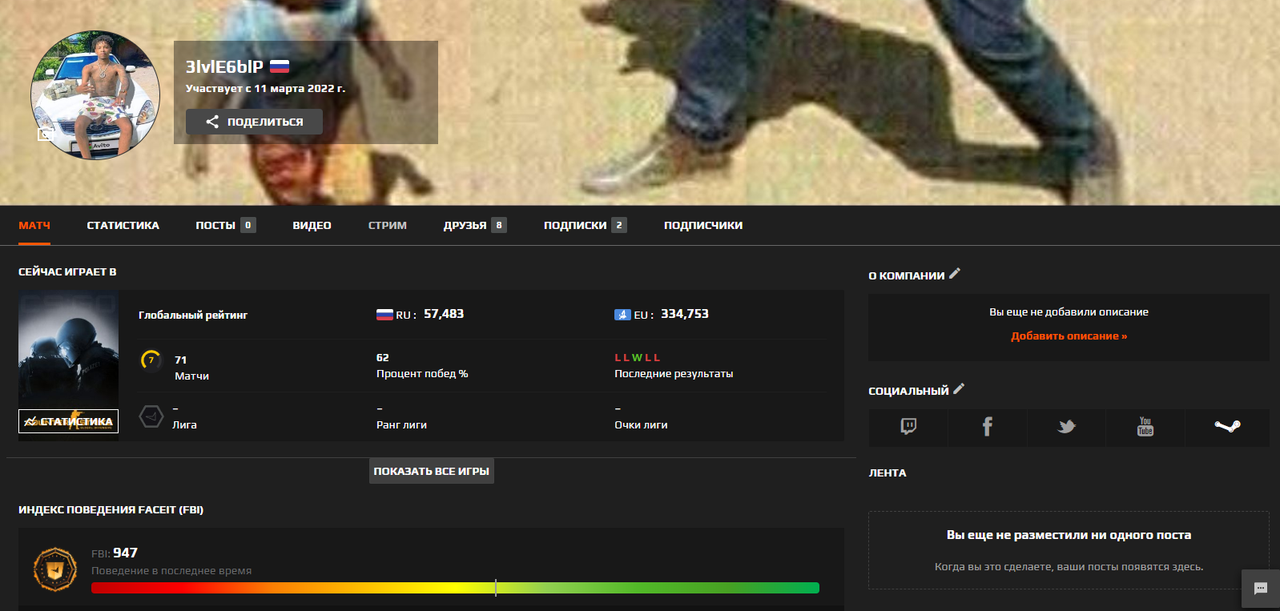Show the Подписчики tab

coord(703,225)
